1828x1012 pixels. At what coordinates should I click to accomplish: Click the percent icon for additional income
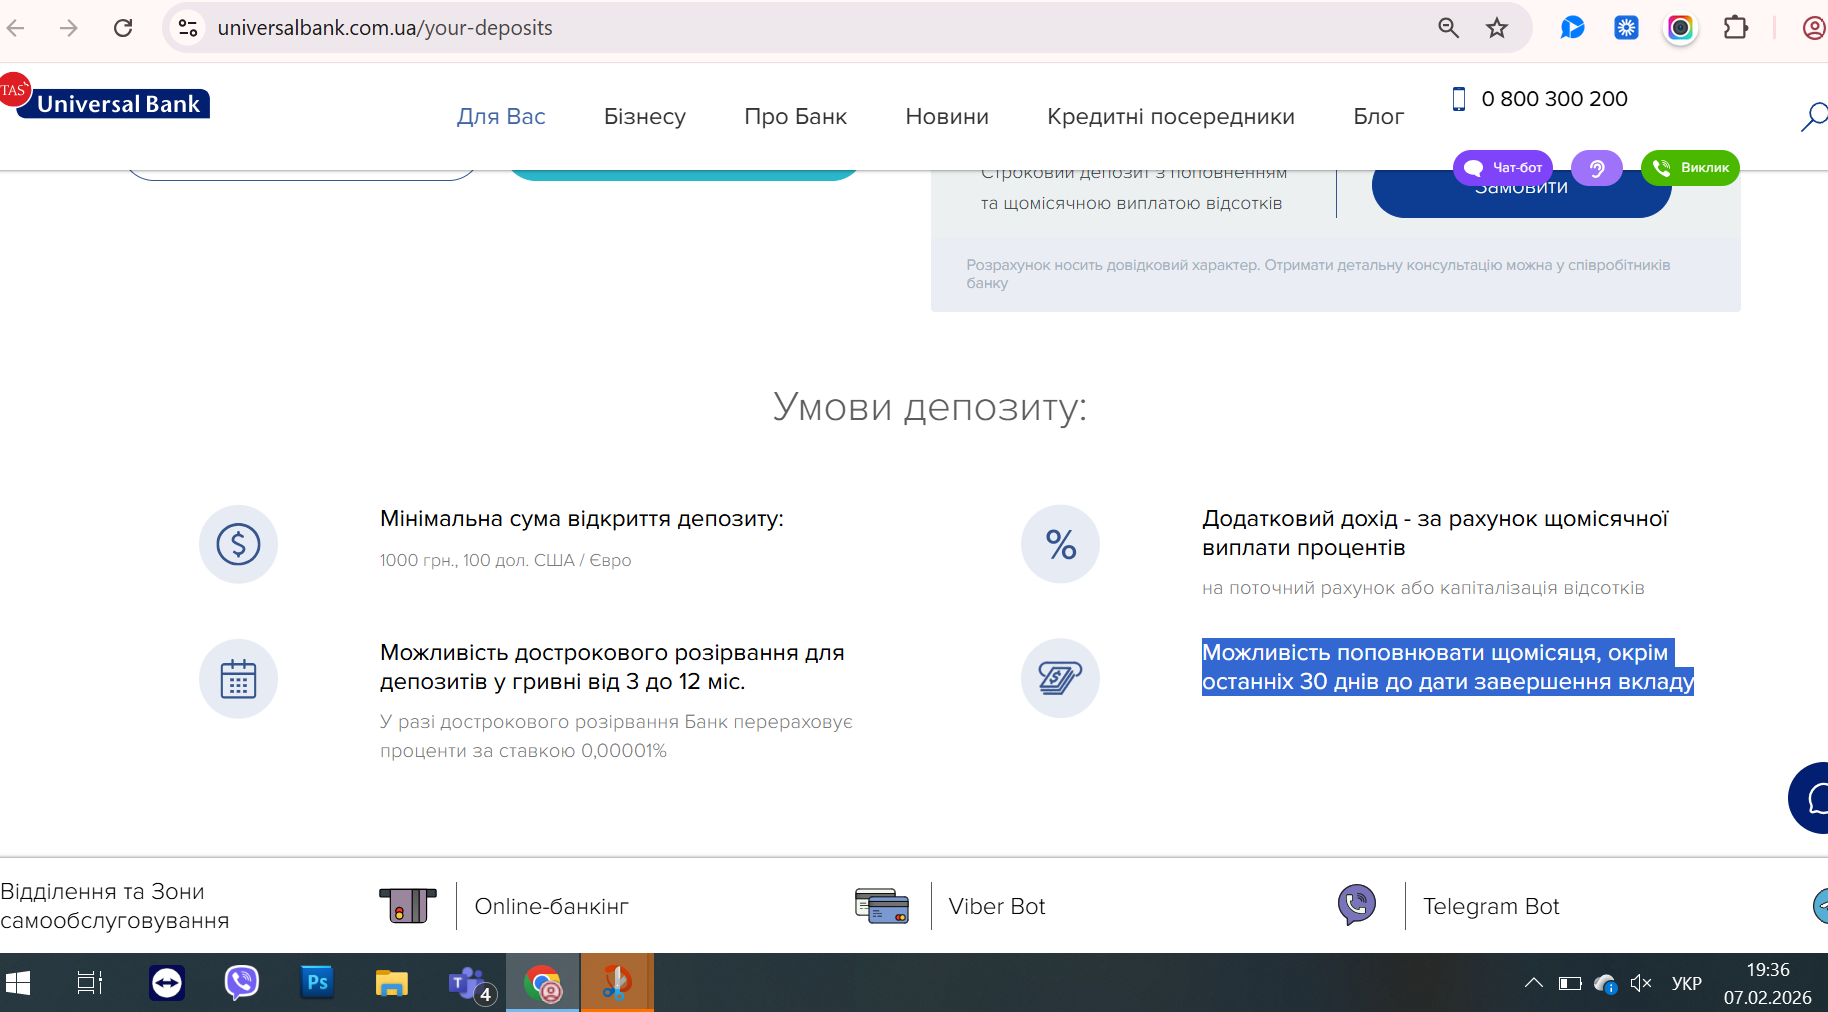1060,544
